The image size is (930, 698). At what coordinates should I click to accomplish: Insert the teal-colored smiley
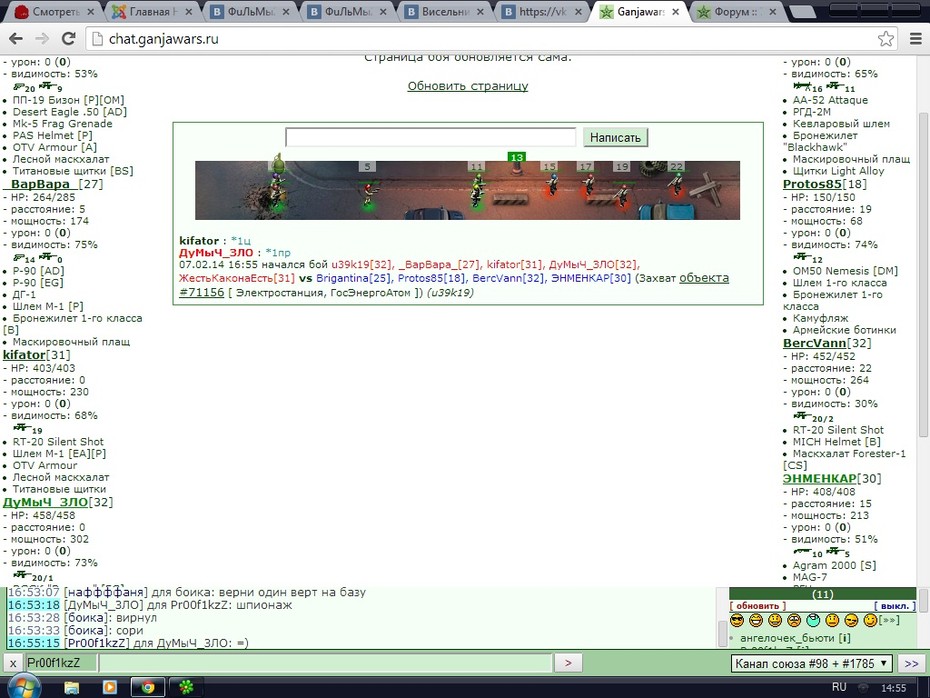[x=813, y=620]
